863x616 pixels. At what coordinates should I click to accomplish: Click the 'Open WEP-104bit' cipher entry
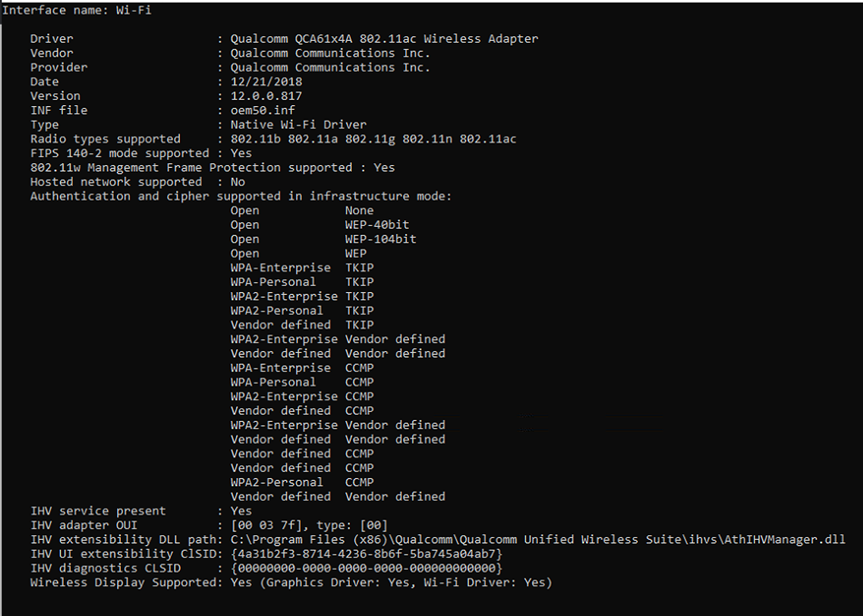(324, 239)
